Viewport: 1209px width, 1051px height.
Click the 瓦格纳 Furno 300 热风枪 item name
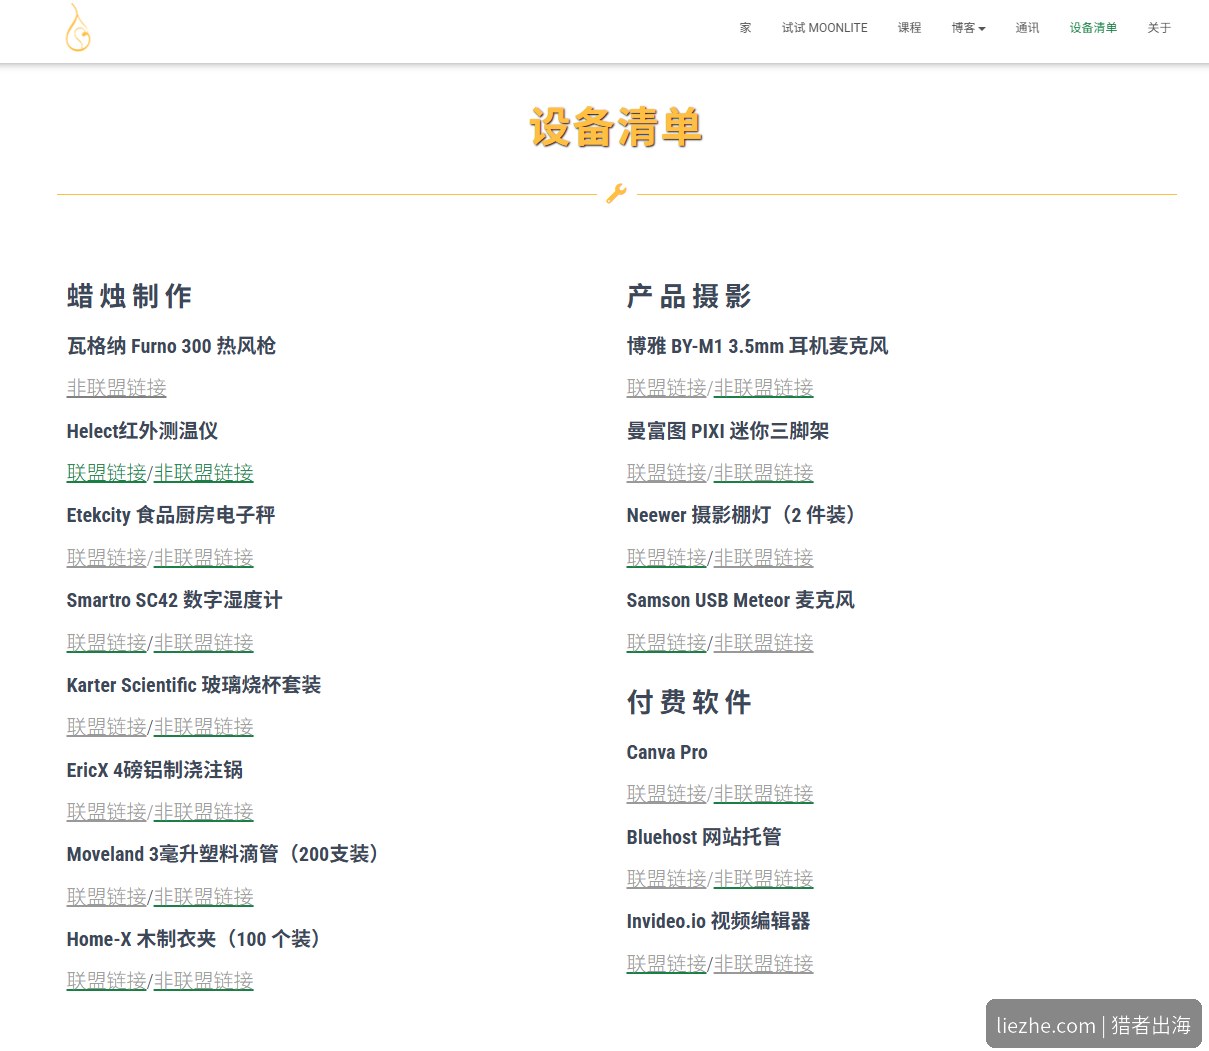click(x=171, y=346)
